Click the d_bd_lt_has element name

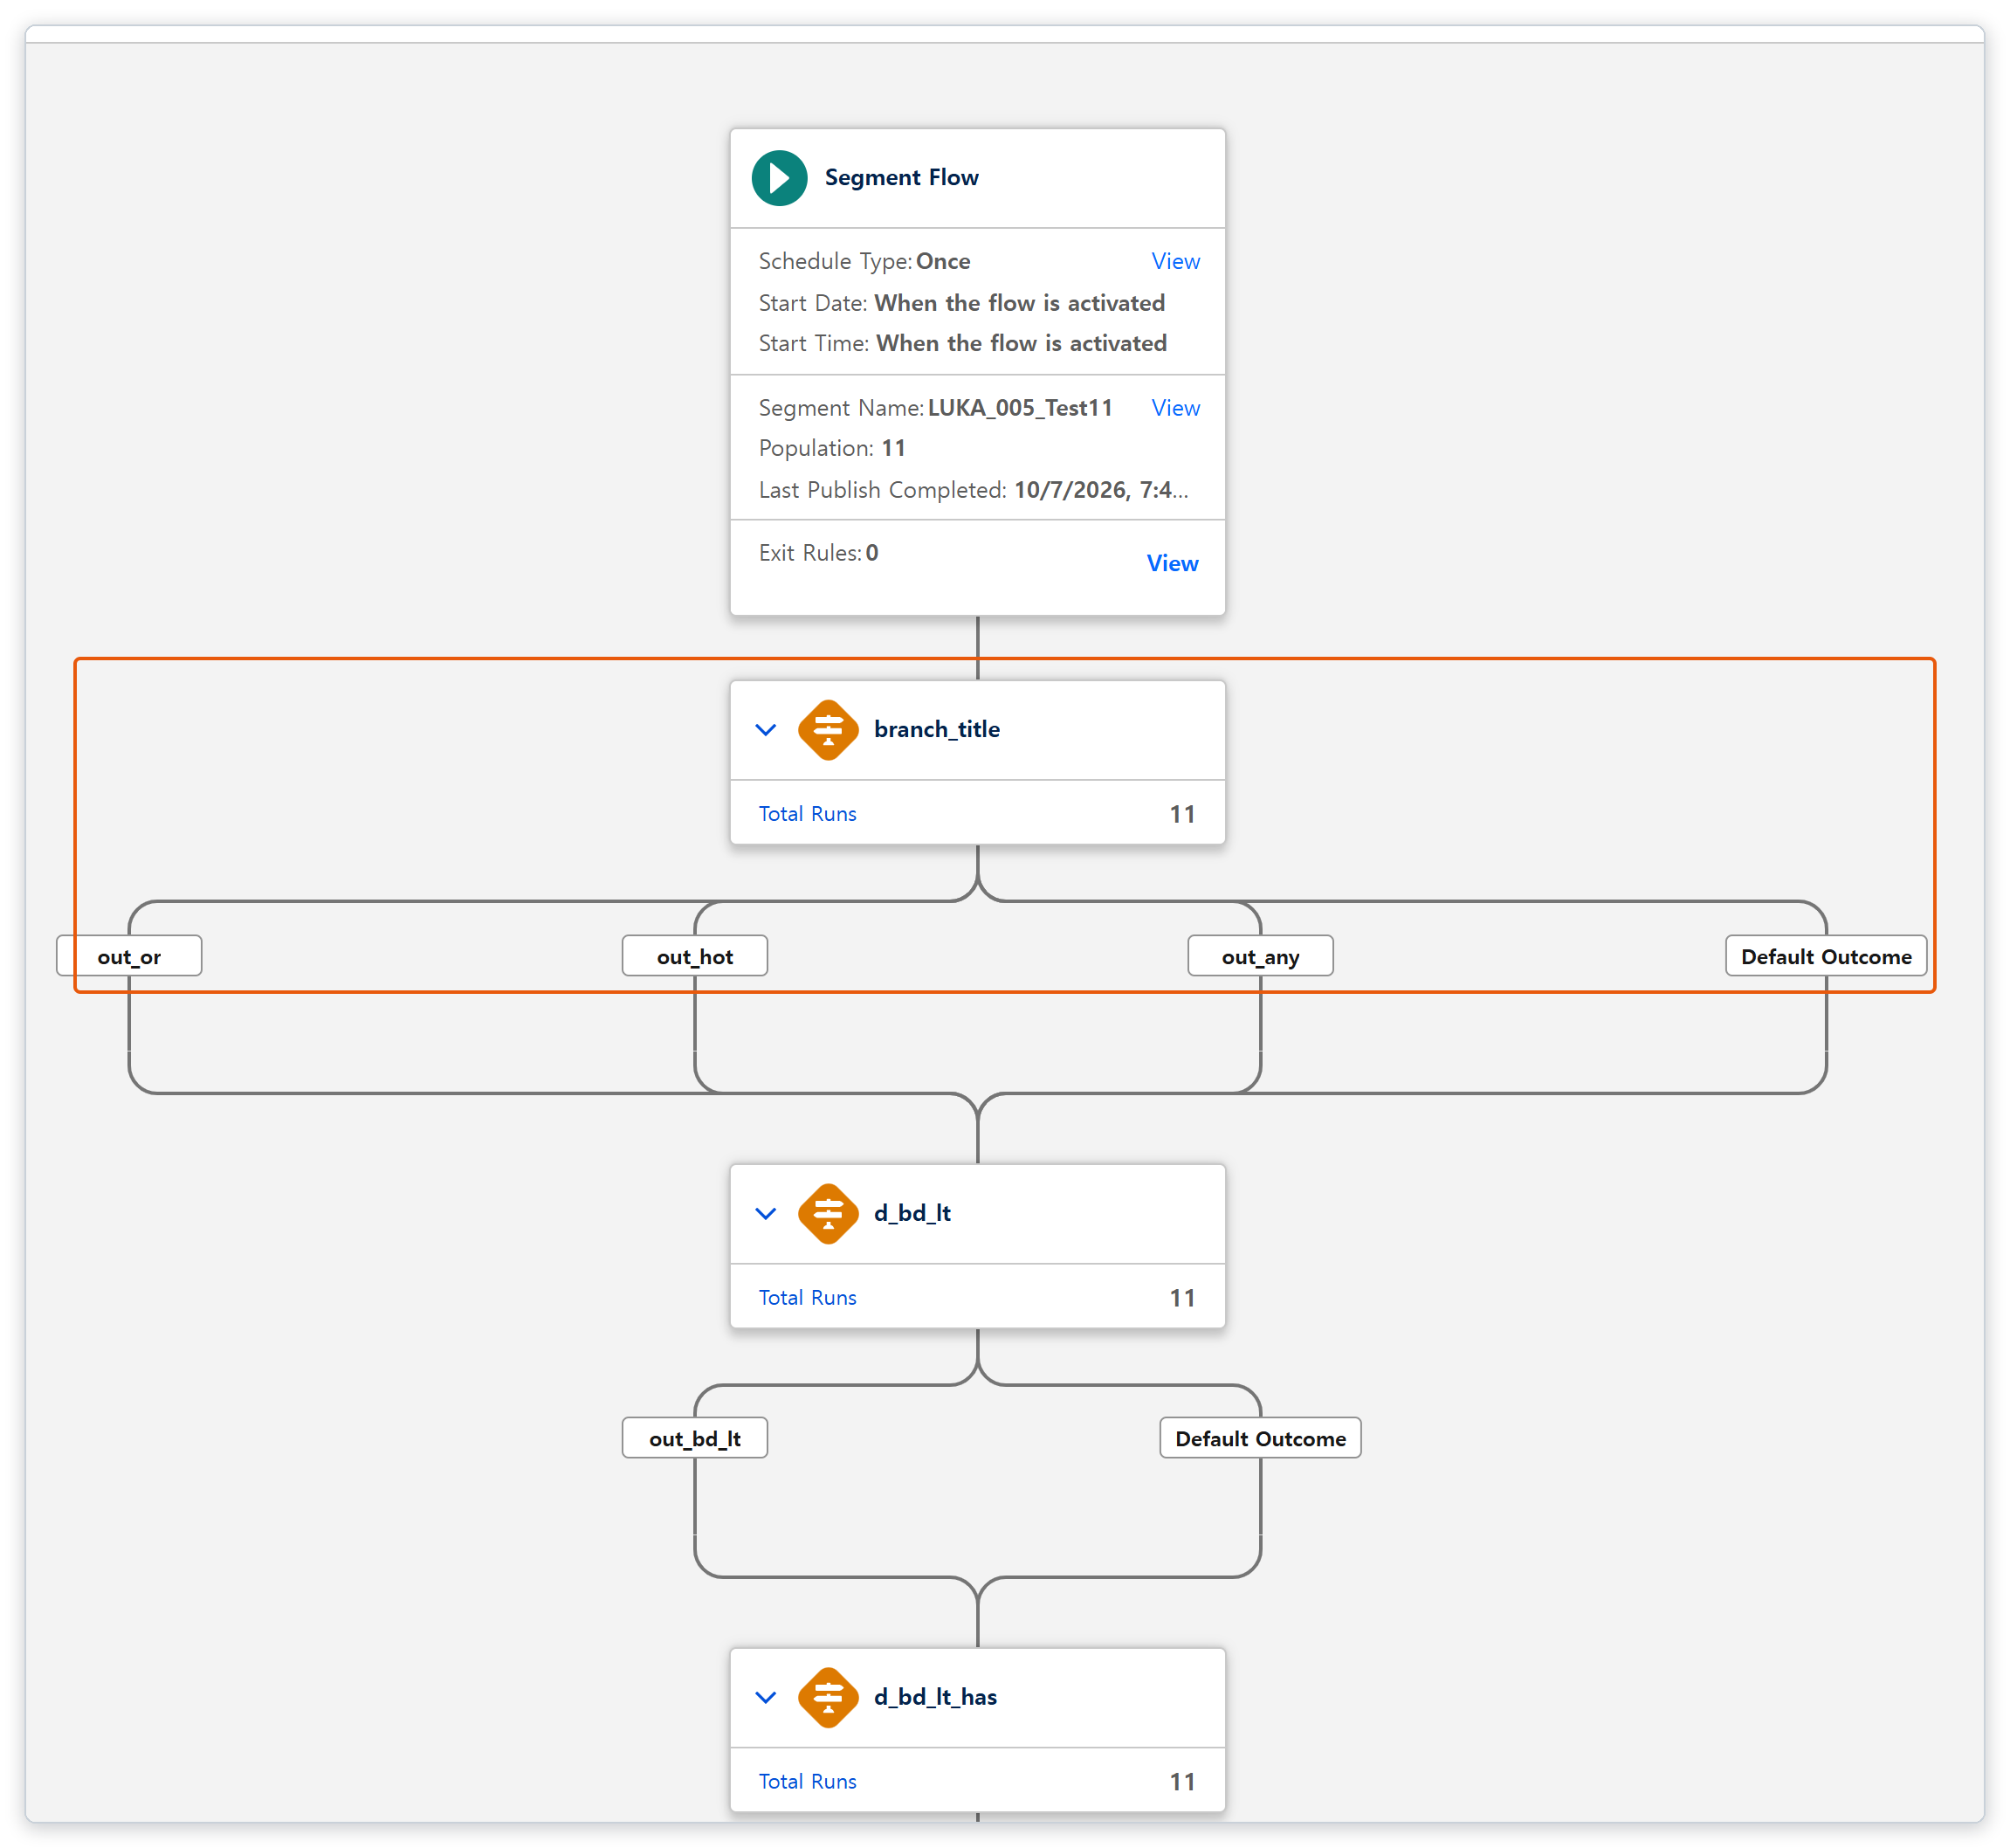(935, 1698)
